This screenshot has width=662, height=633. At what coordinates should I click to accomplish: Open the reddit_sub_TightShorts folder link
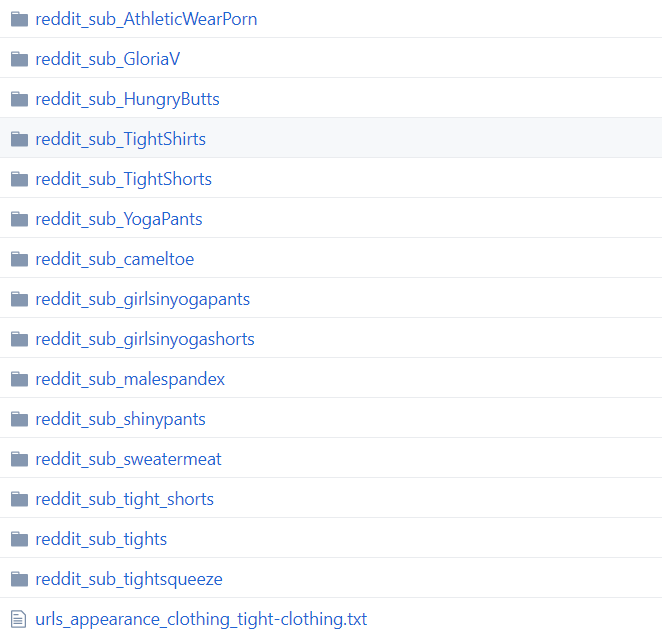(x=123, y=179)
